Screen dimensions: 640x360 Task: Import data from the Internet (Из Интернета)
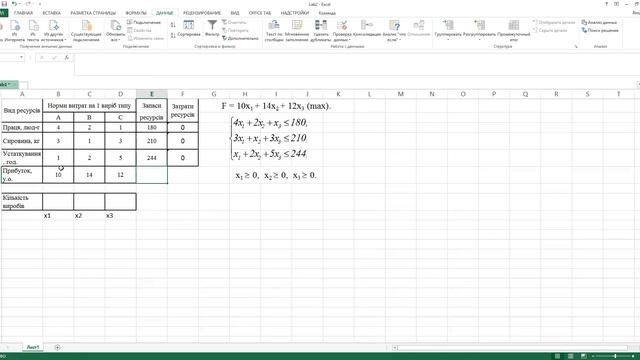15,31
